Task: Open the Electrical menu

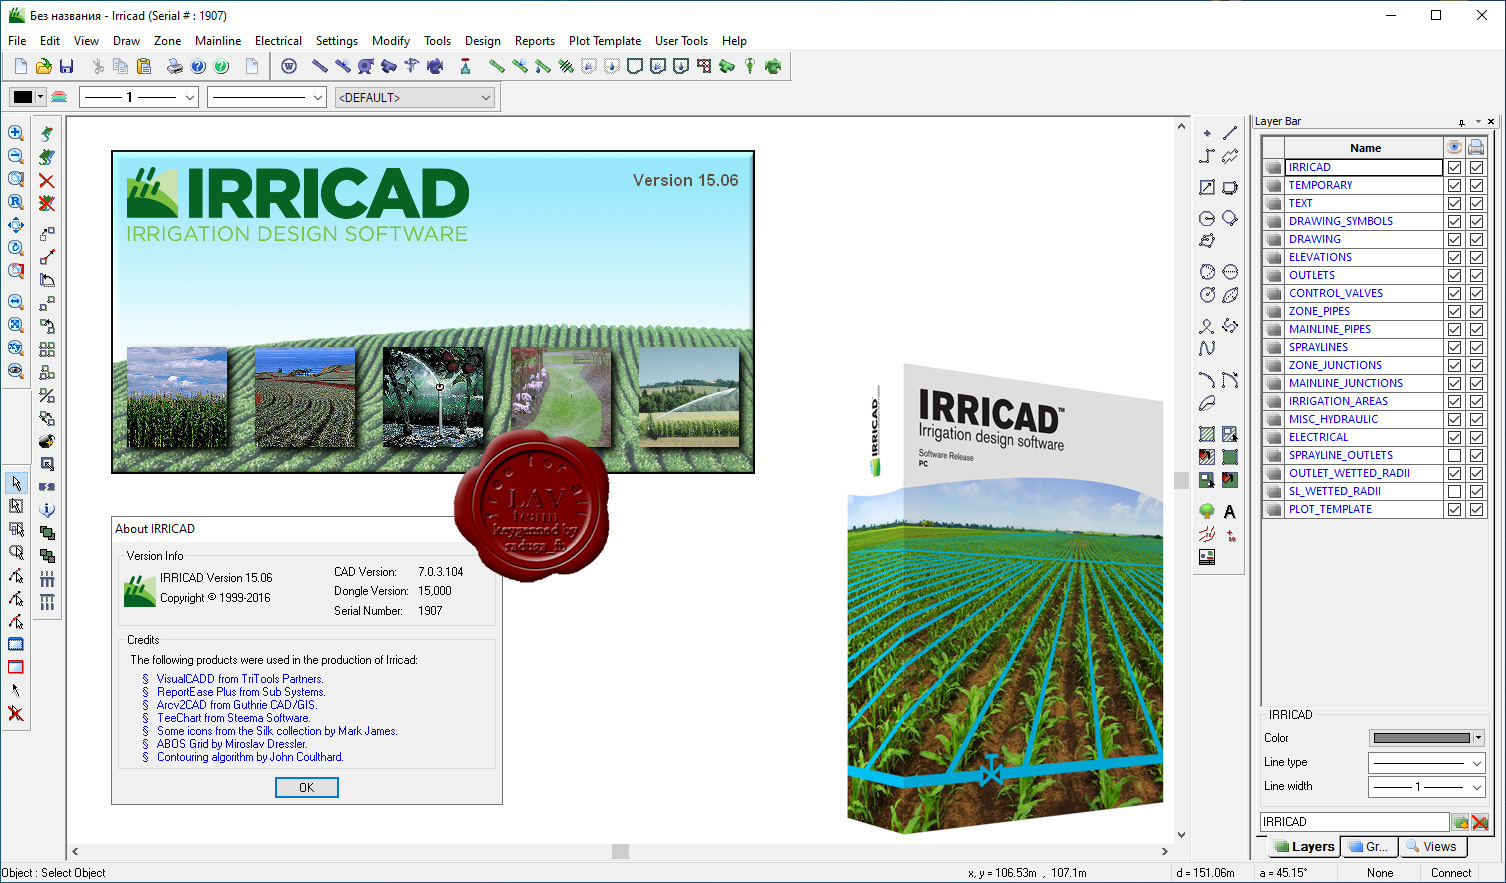Action: 278,41
